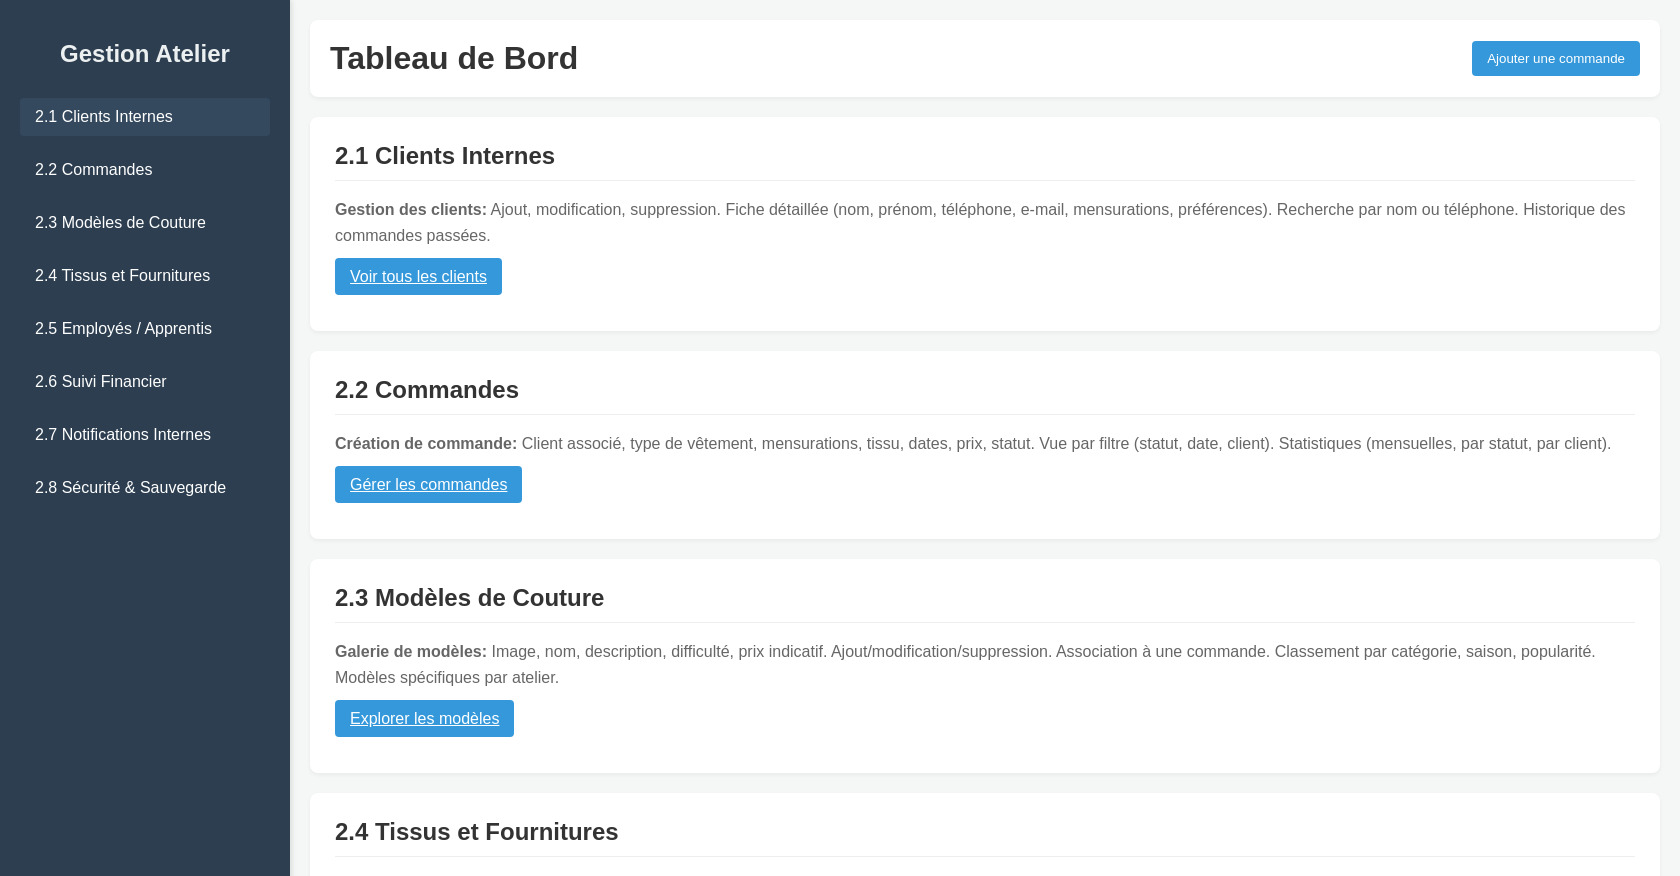
Task: Click the Gestion des clients description text
Action: [980, 222]
